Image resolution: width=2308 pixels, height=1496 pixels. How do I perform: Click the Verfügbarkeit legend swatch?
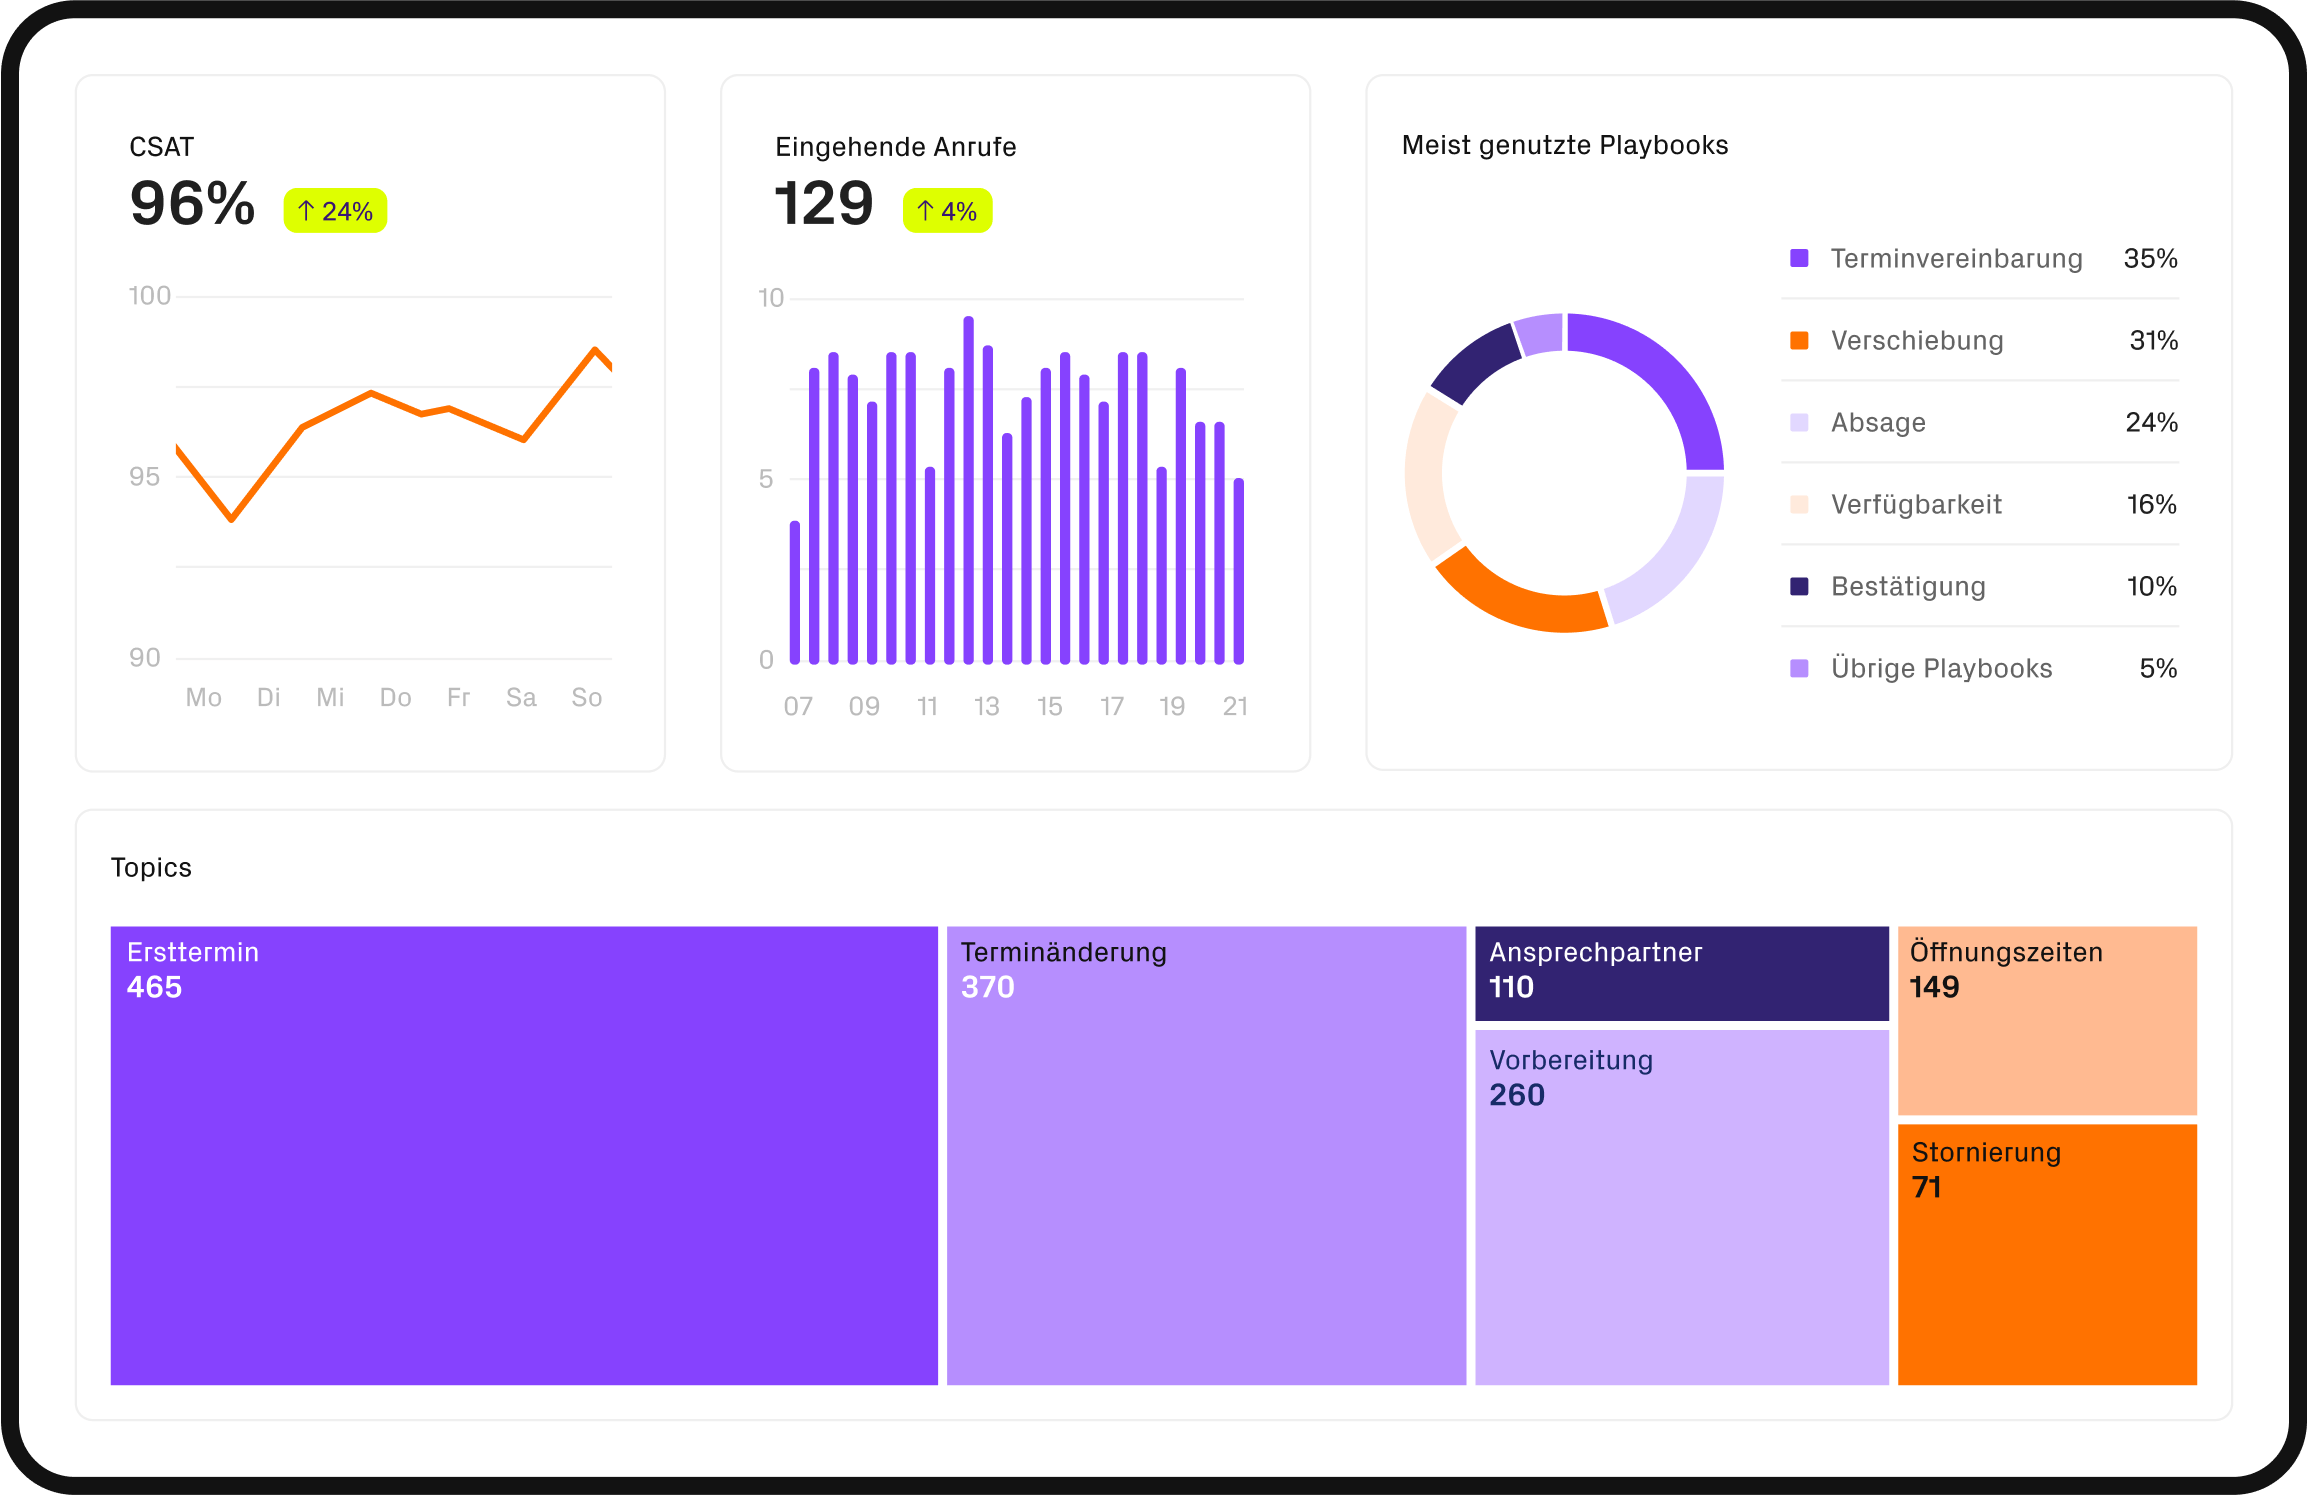pyautogui.click(x=1798, y=504)
